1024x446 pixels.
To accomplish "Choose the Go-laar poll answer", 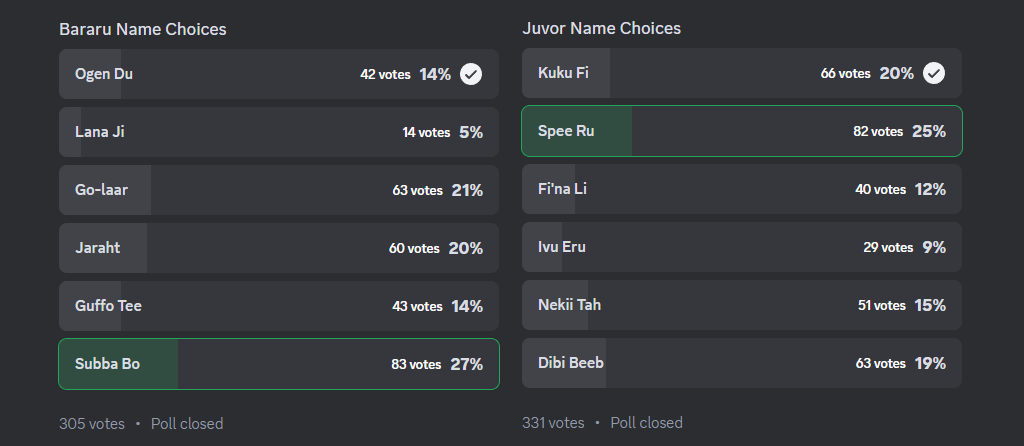I will pyautogui.click(x=279, y=190).
